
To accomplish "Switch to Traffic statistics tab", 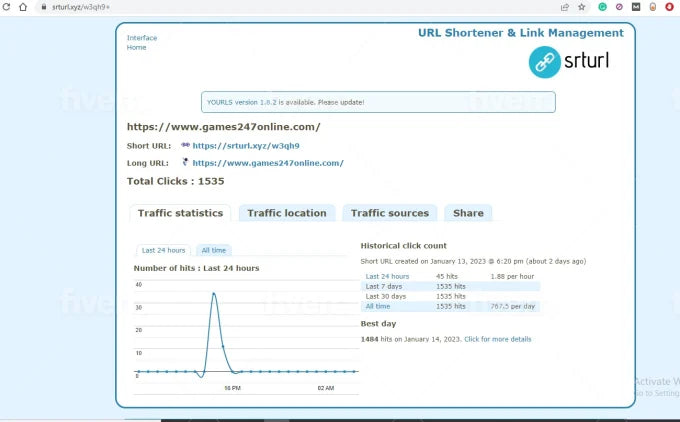I will pyautogui.click(x=180, y=213).
